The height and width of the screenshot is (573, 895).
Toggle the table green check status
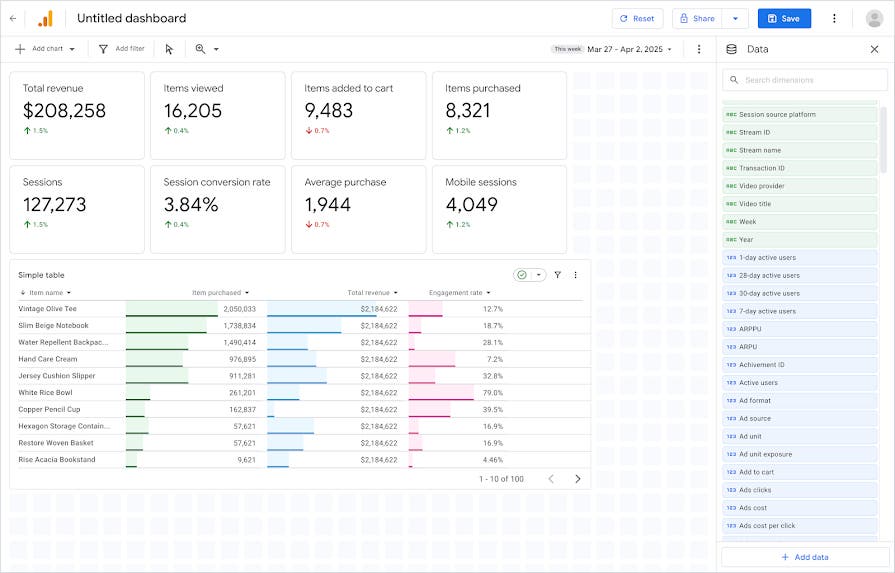coord(522,275)
